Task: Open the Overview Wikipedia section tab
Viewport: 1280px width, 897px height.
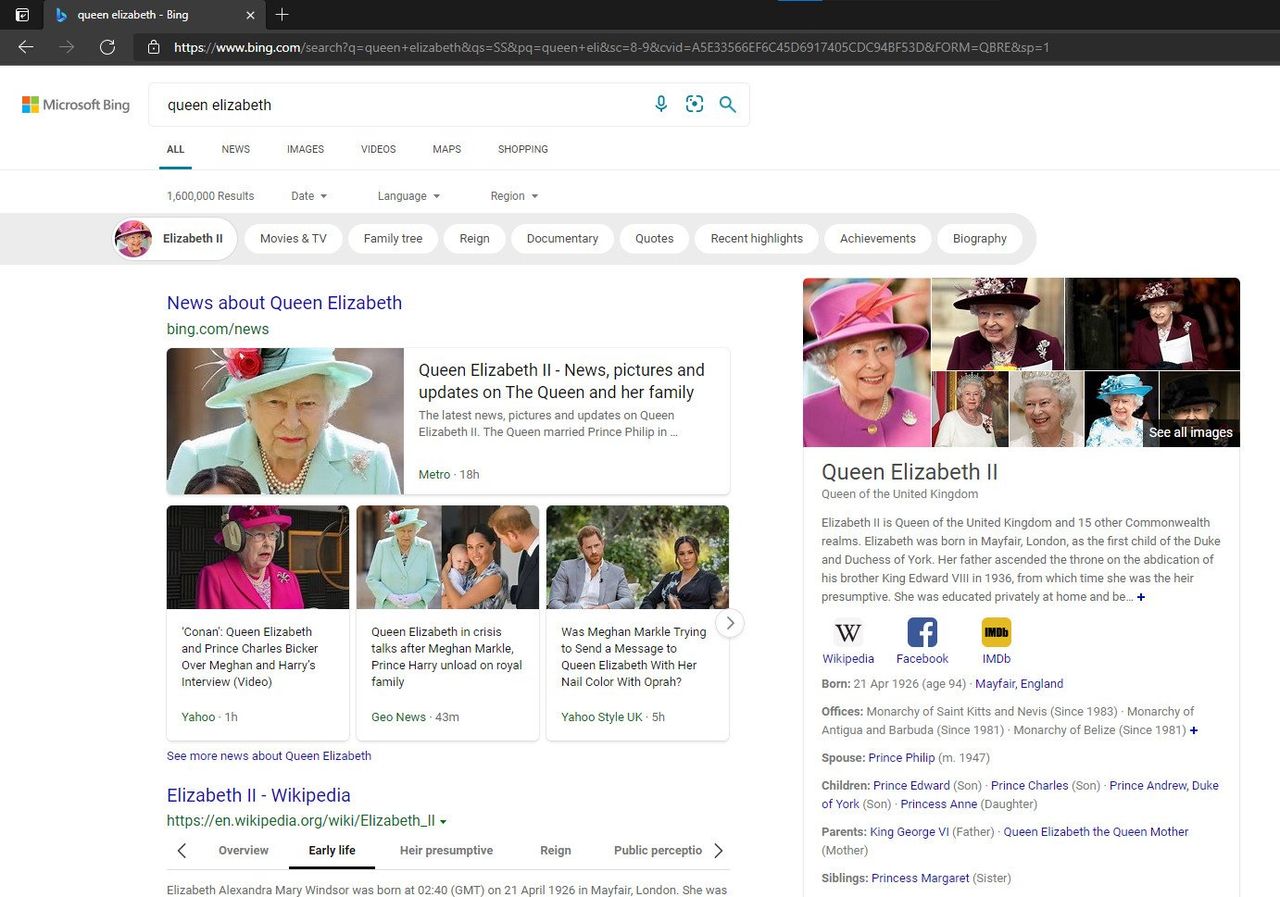Action: coord(243,850)
